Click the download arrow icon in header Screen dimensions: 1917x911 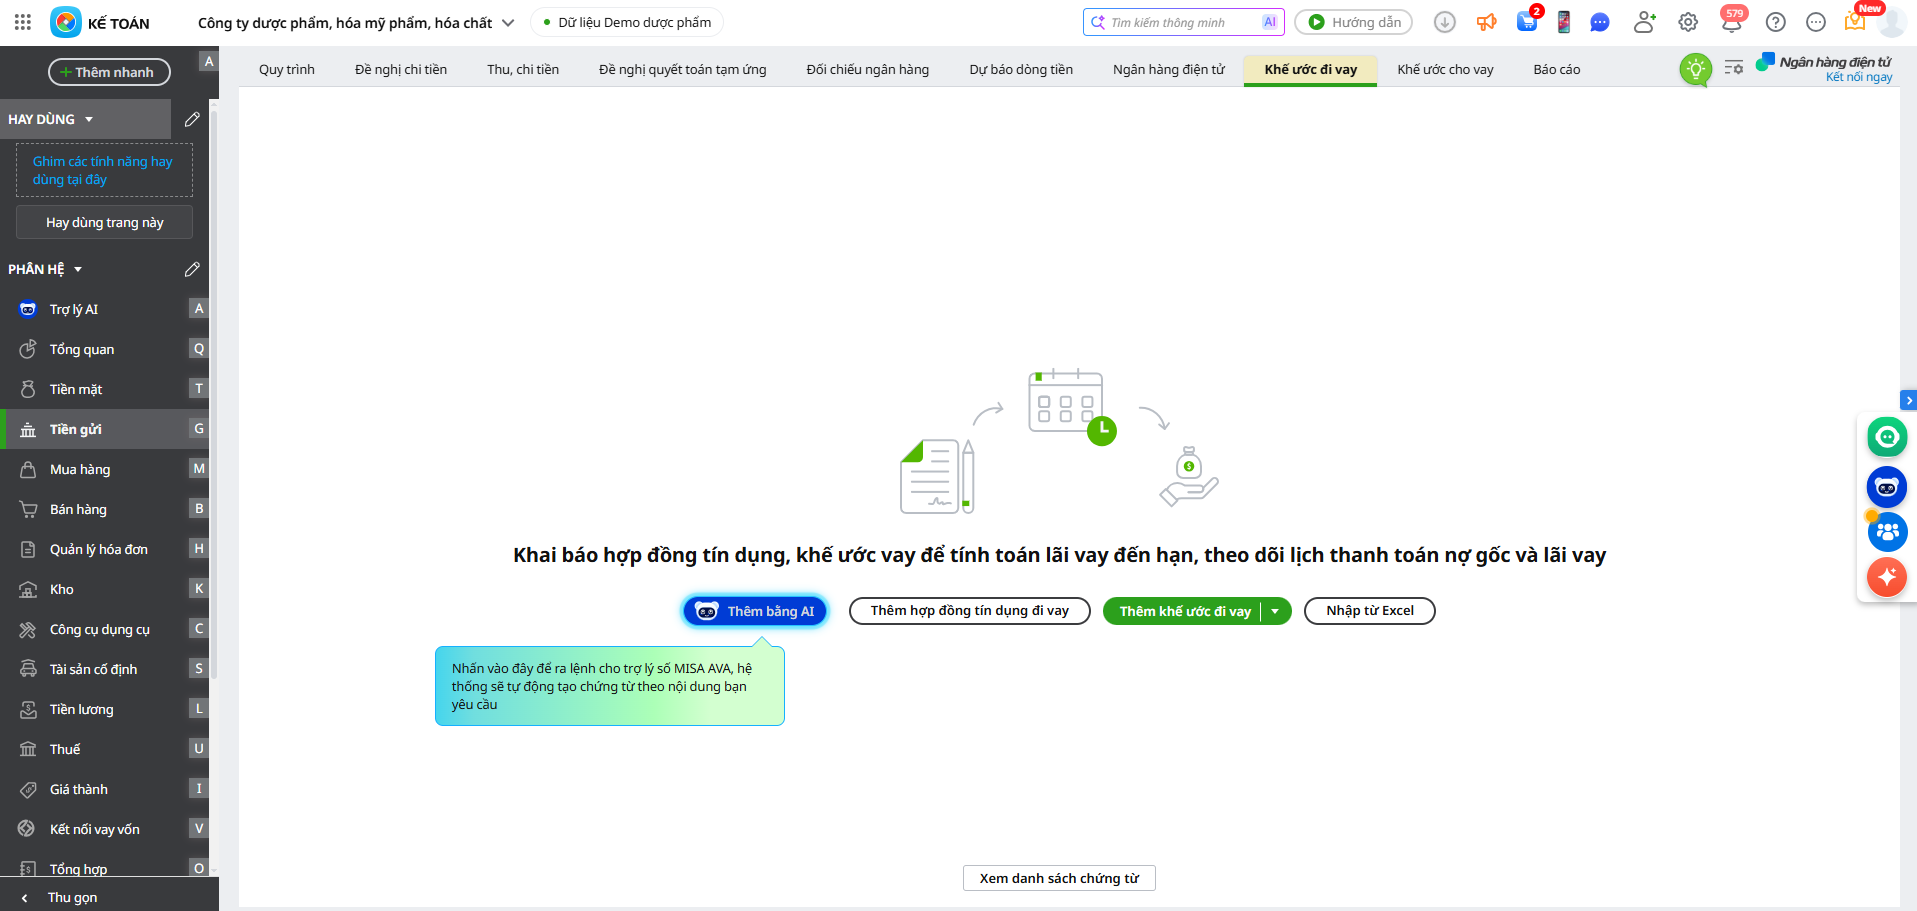pos(1444,22)
